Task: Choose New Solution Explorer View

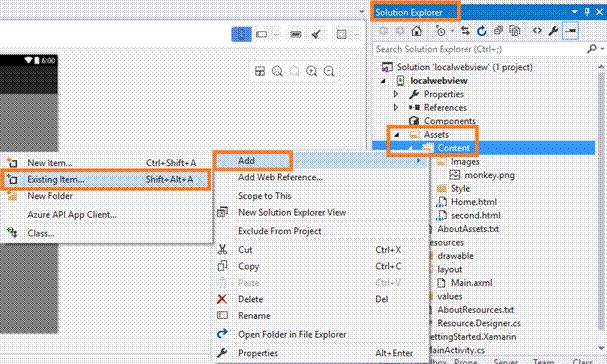Action: [x=292, y=213]
